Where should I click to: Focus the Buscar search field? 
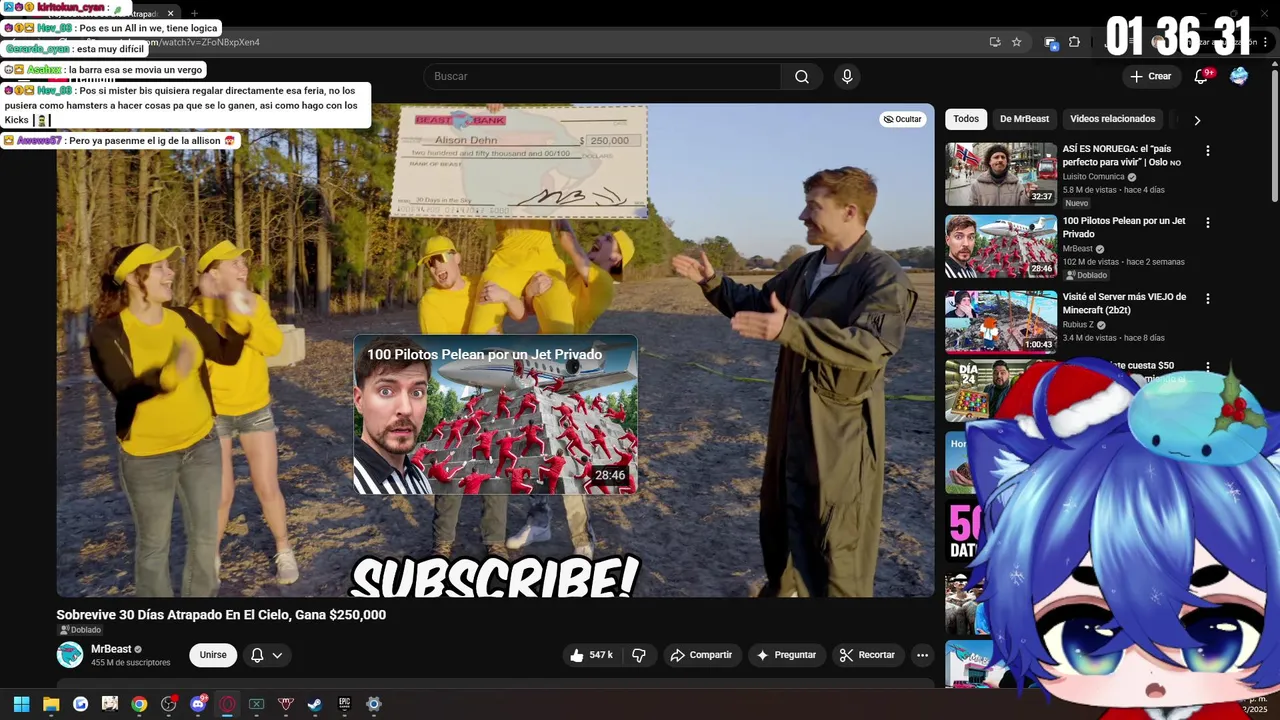(x=602, y=77)
